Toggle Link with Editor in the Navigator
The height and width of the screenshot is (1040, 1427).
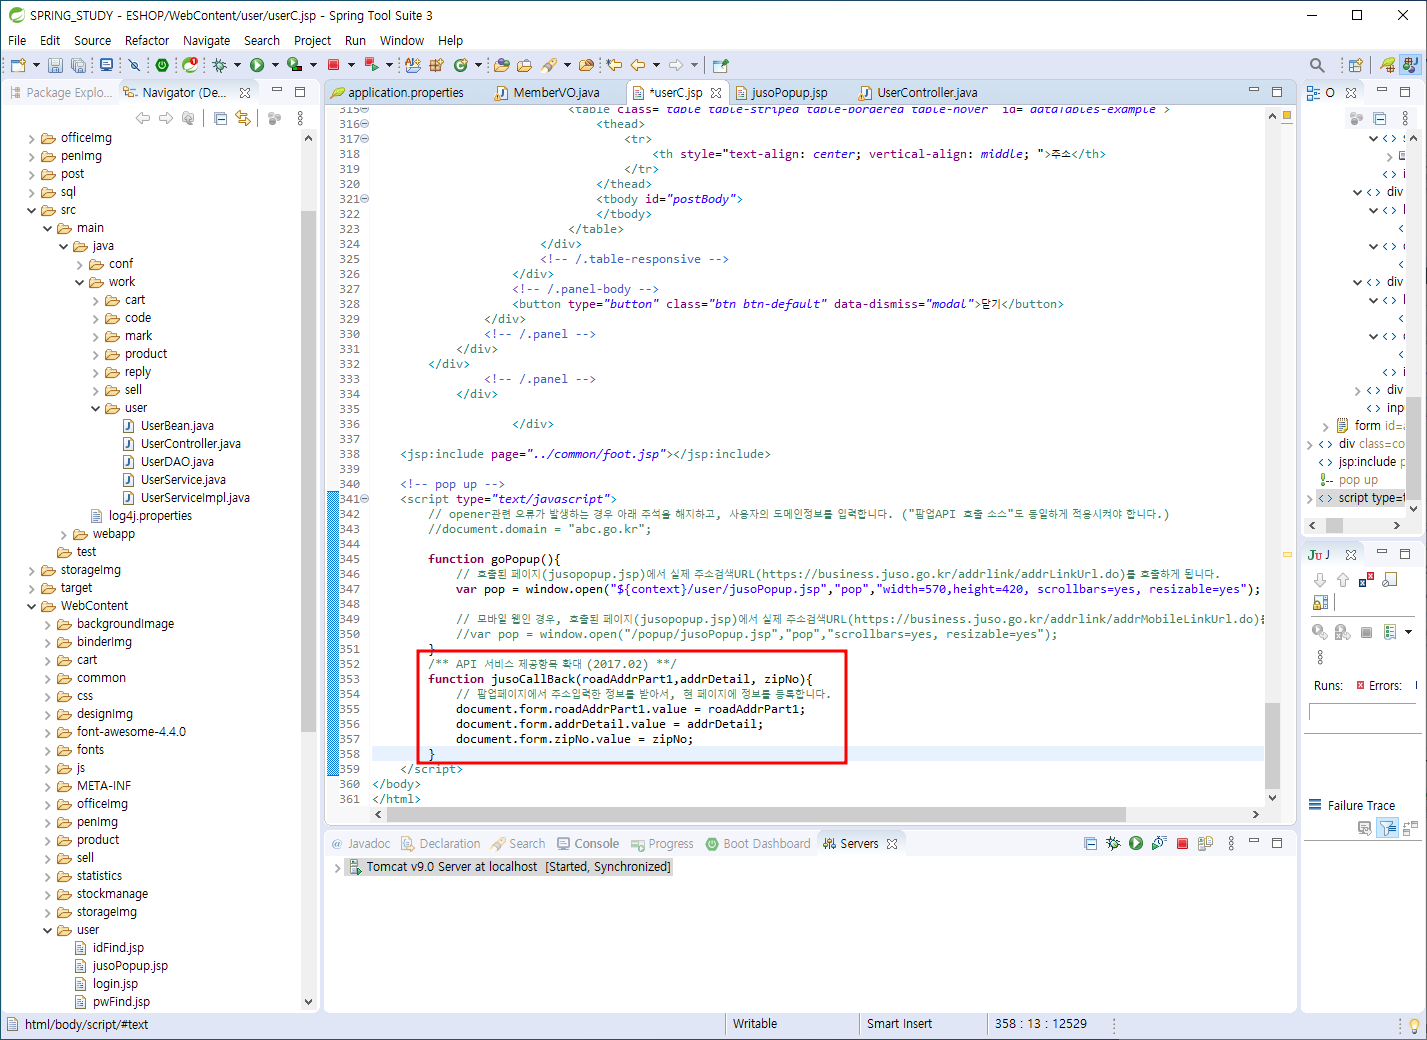pos(243,118)
